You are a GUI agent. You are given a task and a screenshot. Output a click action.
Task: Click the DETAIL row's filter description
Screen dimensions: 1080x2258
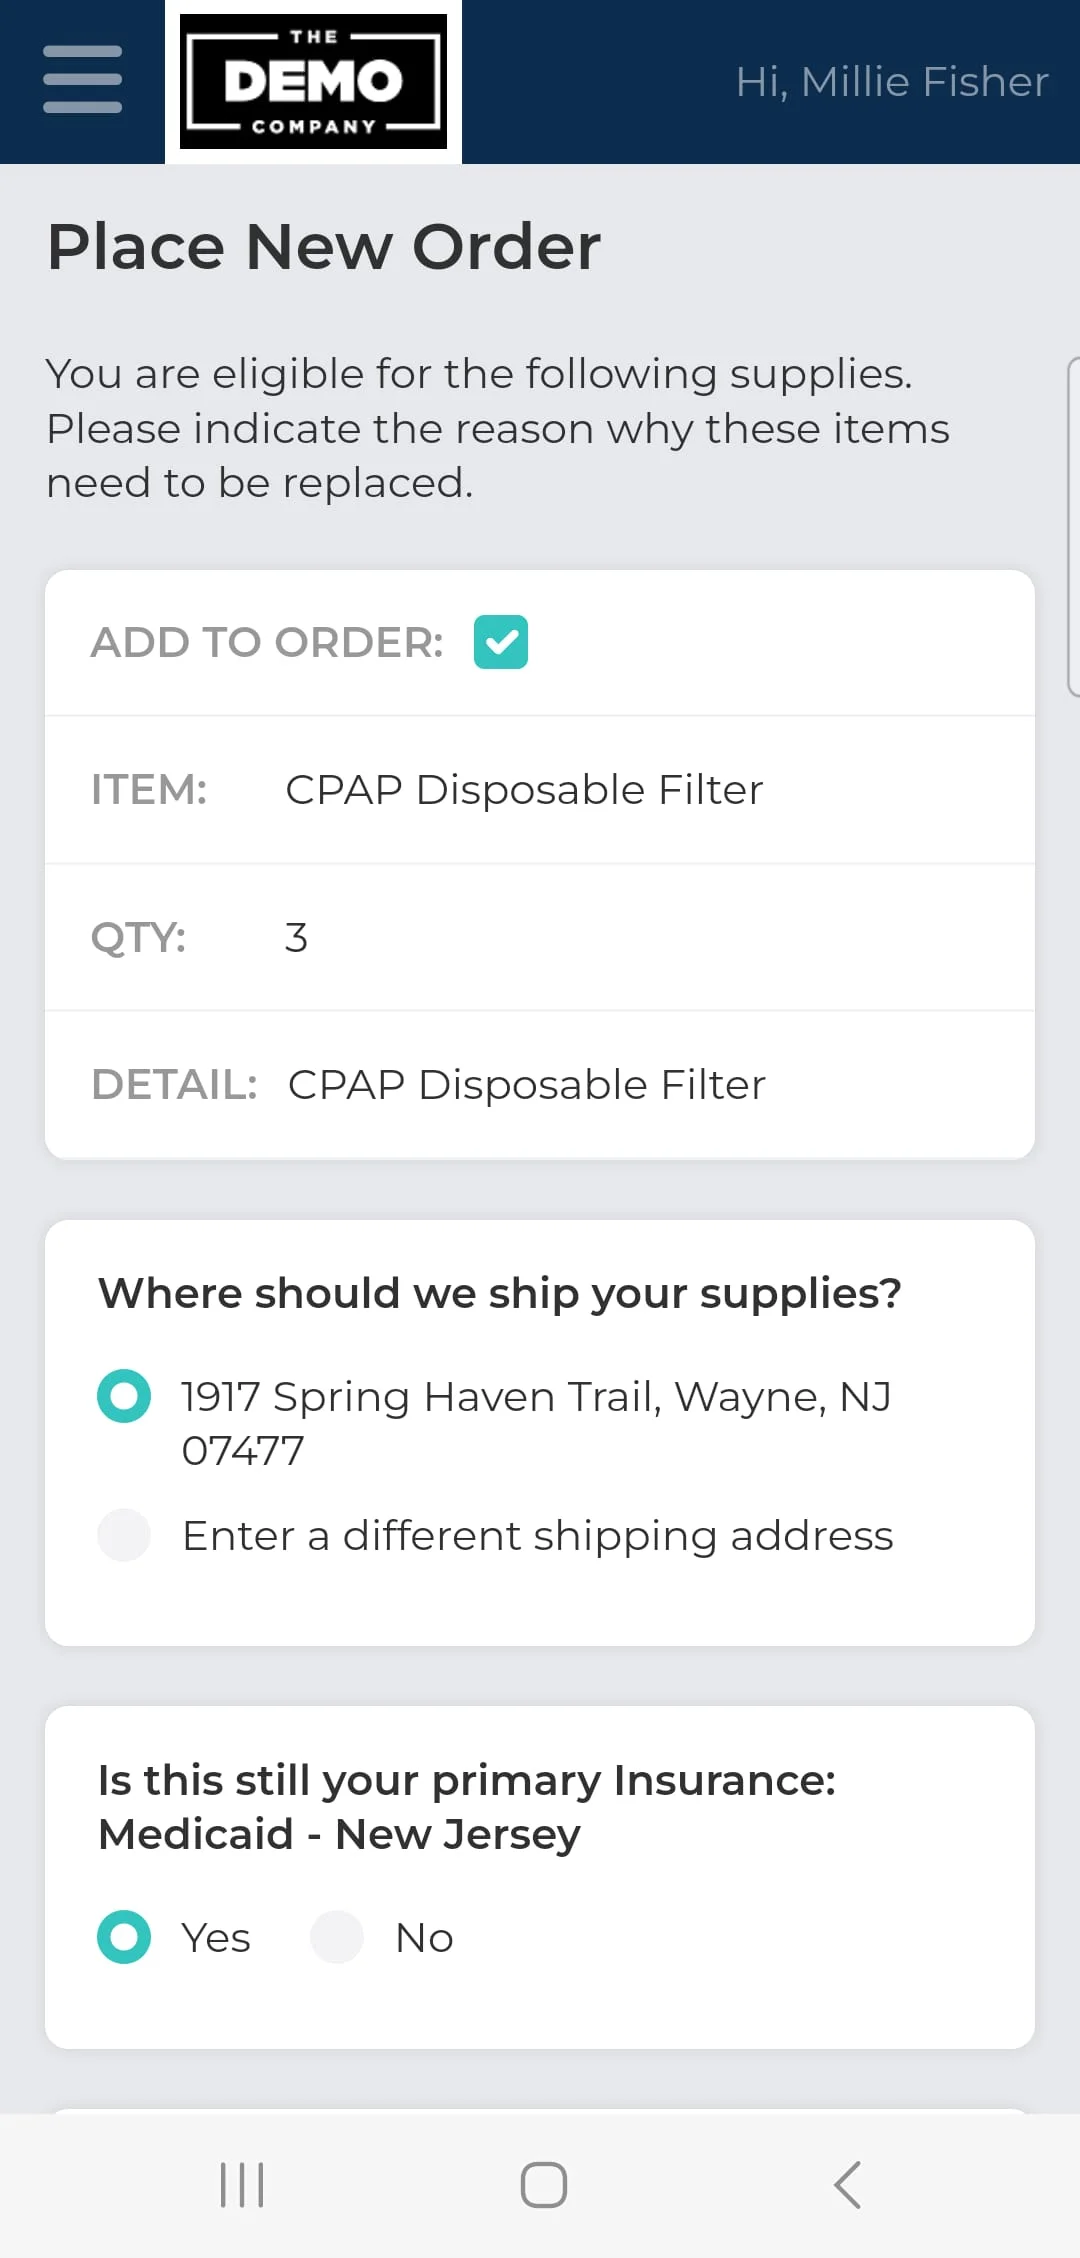coord(527,1085)
